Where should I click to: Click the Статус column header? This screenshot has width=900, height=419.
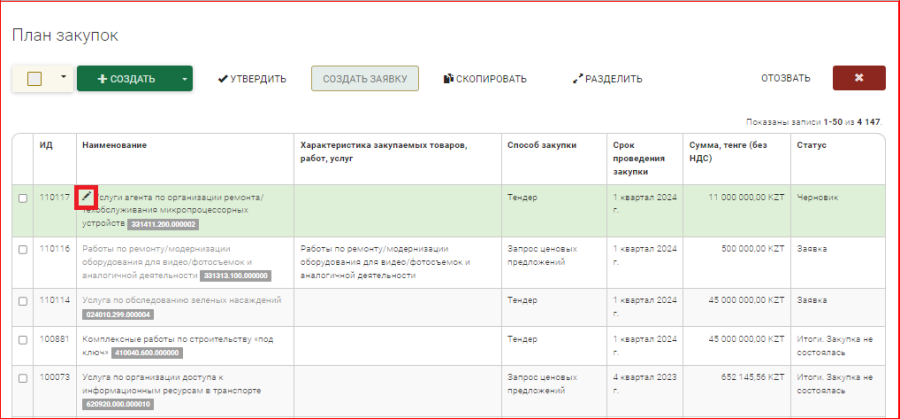click(x=811, y=146)
